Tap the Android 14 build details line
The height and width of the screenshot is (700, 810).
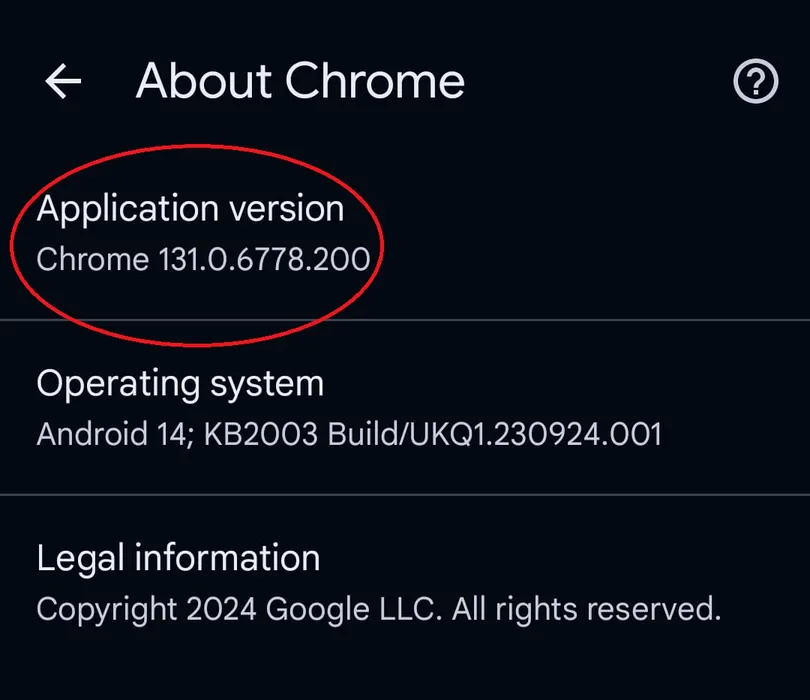point(349,433)
